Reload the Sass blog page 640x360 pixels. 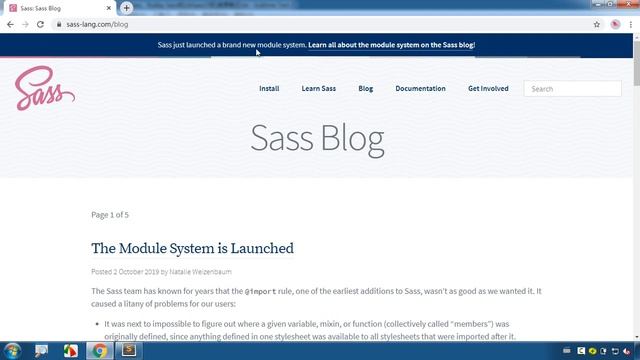pos(40,24)
